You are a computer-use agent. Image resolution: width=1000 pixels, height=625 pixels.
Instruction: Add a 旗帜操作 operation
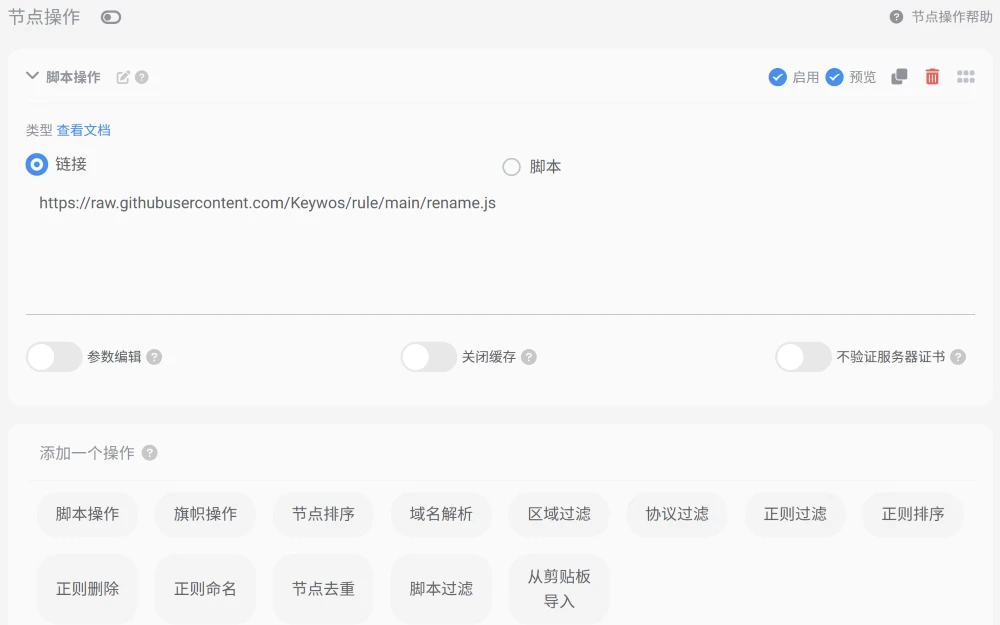pos(205,514)
